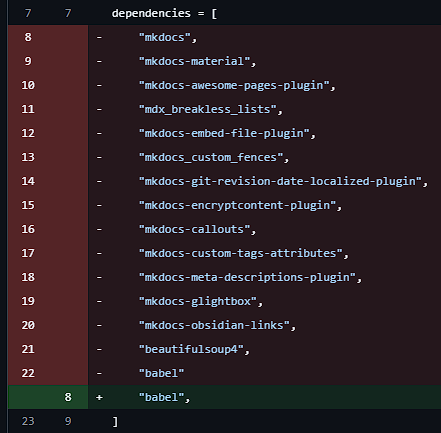This screenshot has height=433, width=441.
Task: Select "mkdocs-git-revision-date-localized-plugin" entry
Action: click(283, 181)
